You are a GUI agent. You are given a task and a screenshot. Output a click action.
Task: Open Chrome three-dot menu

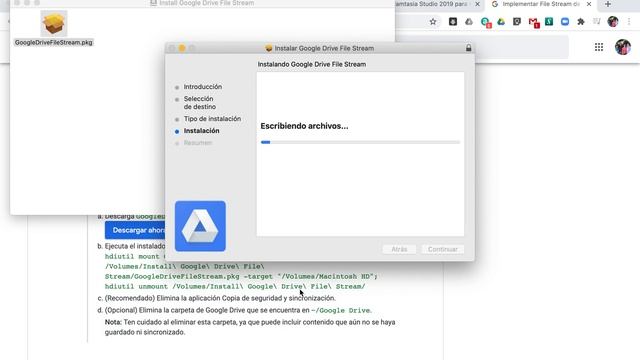629,22
